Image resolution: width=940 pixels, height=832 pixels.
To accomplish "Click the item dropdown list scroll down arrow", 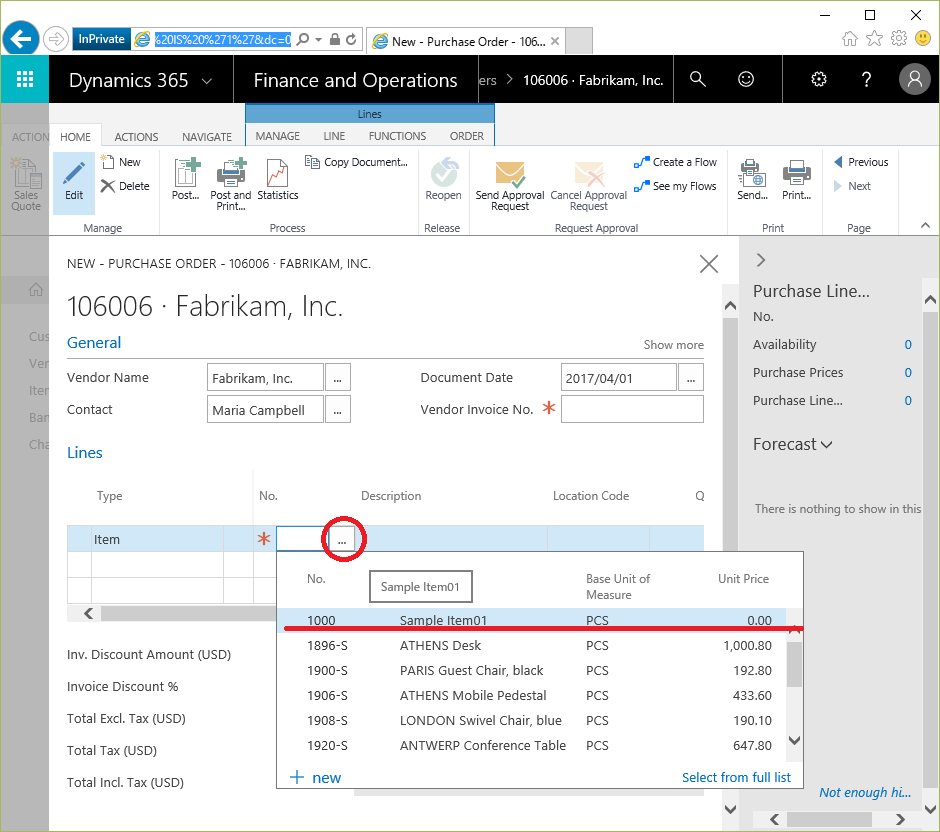I will [x=795, y=740].
